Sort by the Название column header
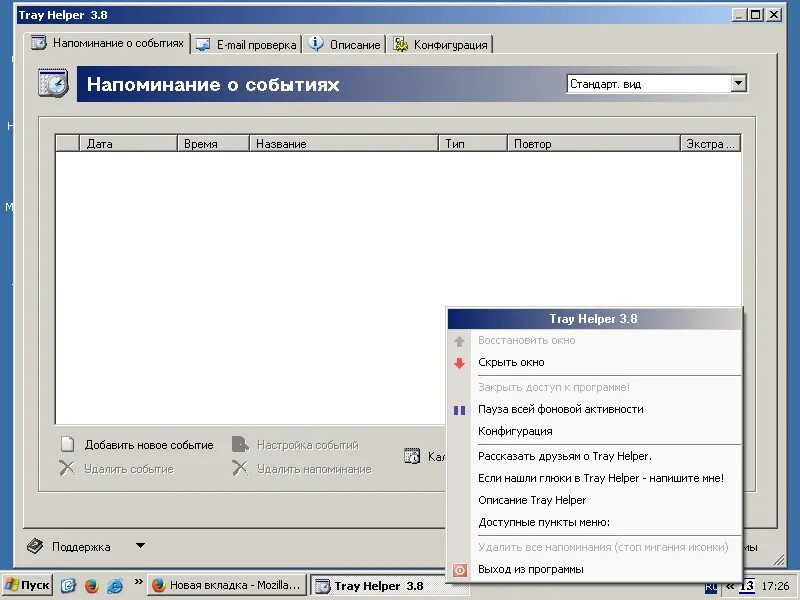The height and width of the screenshot is (600, 800). pyautogui.click(x=343, y=144)
